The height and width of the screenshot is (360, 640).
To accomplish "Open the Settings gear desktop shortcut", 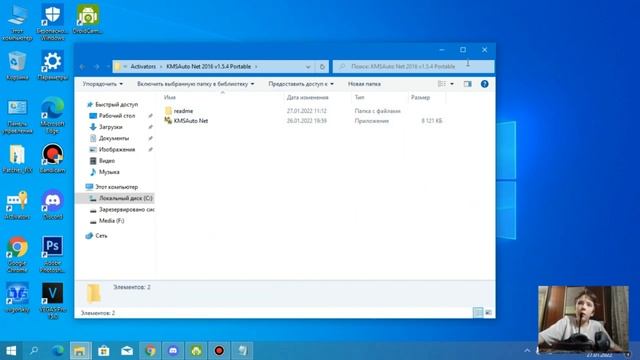I will point(53,65).
